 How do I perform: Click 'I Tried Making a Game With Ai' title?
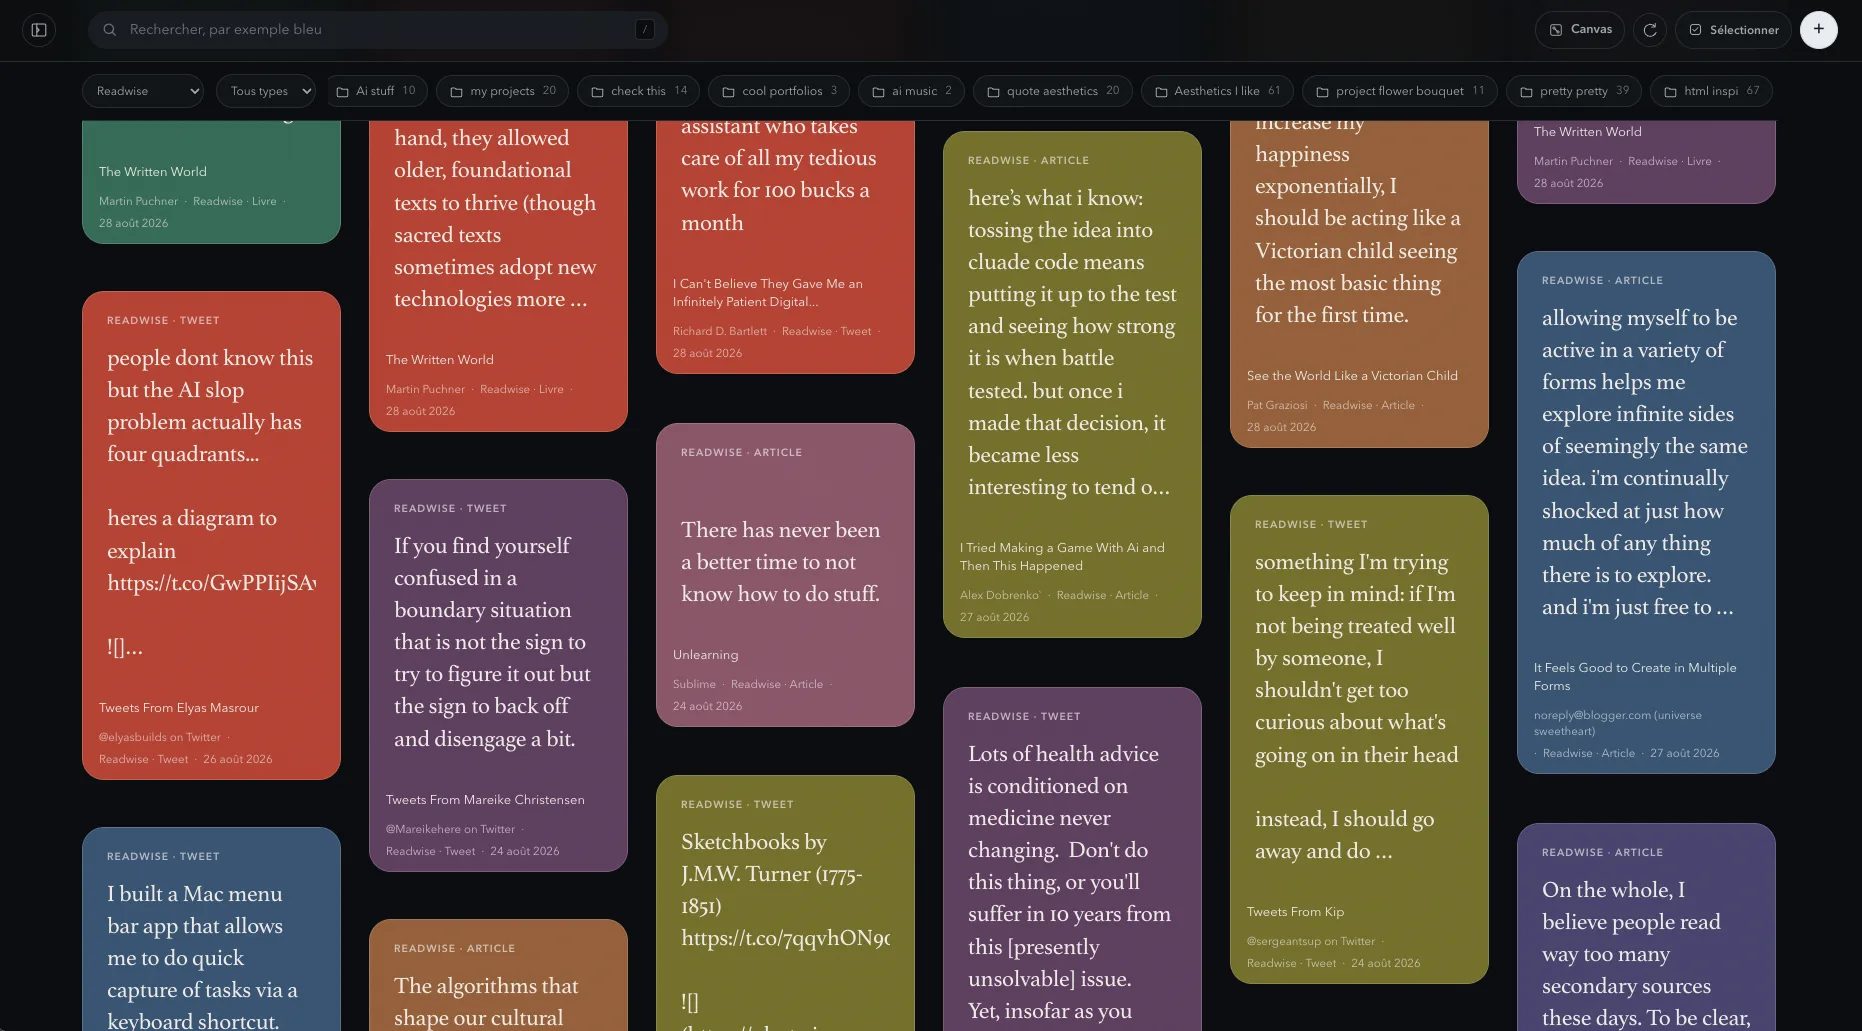(x=1062, y=557)
